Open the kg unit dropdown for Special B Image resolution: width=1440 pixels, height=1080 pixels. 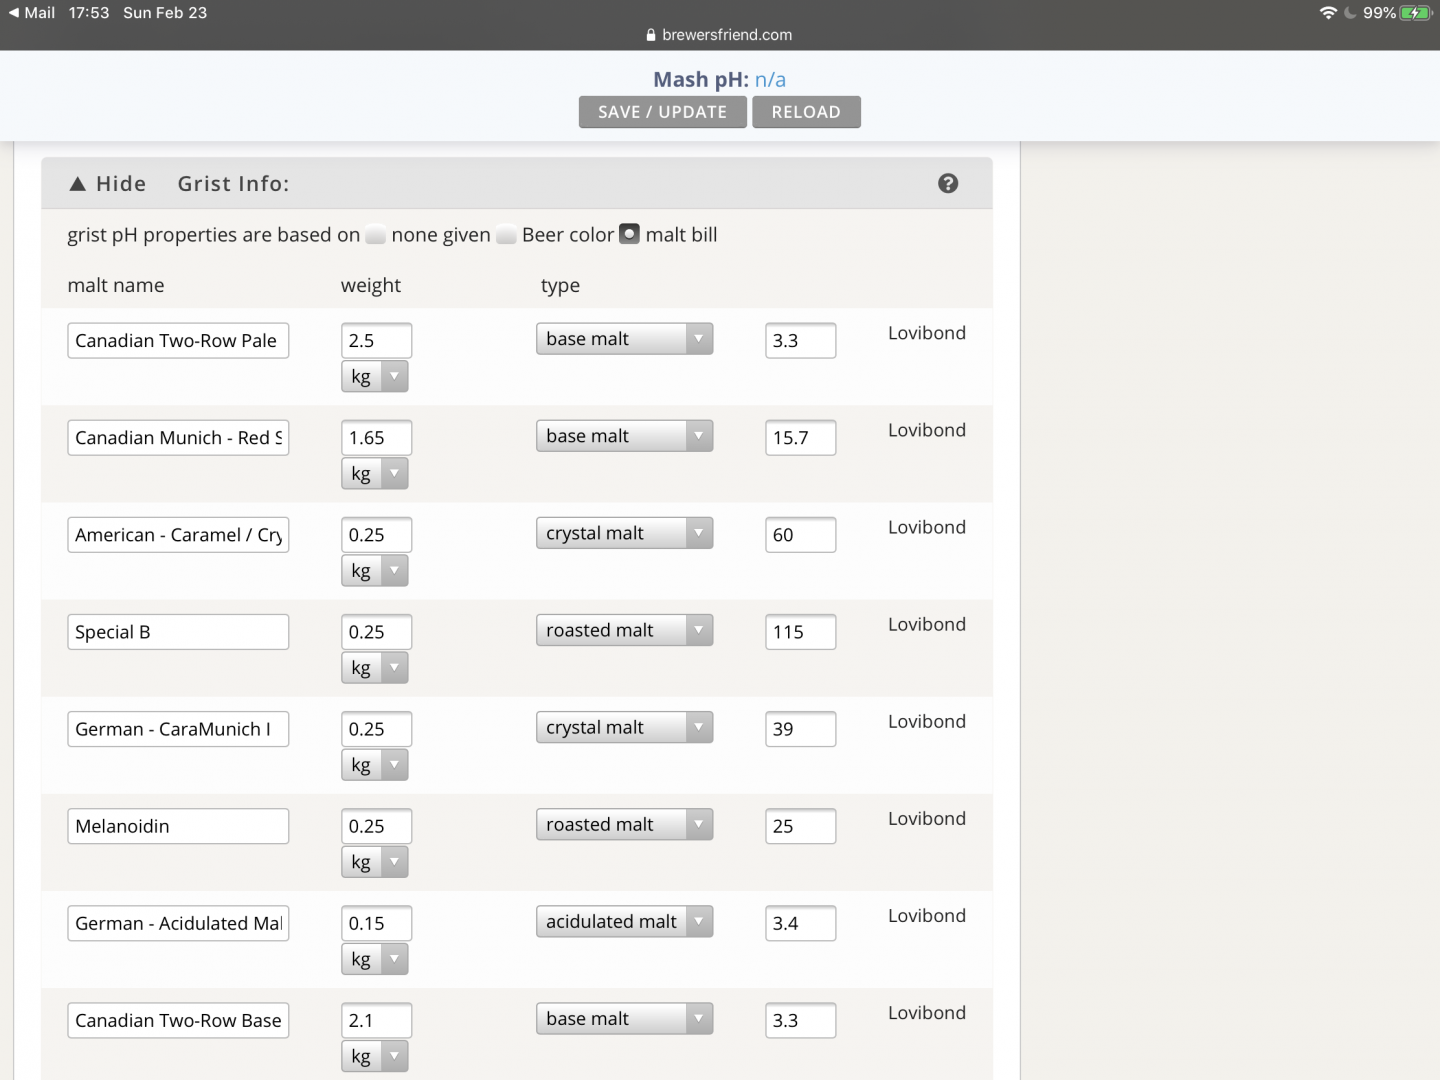(x=375, y=668)
